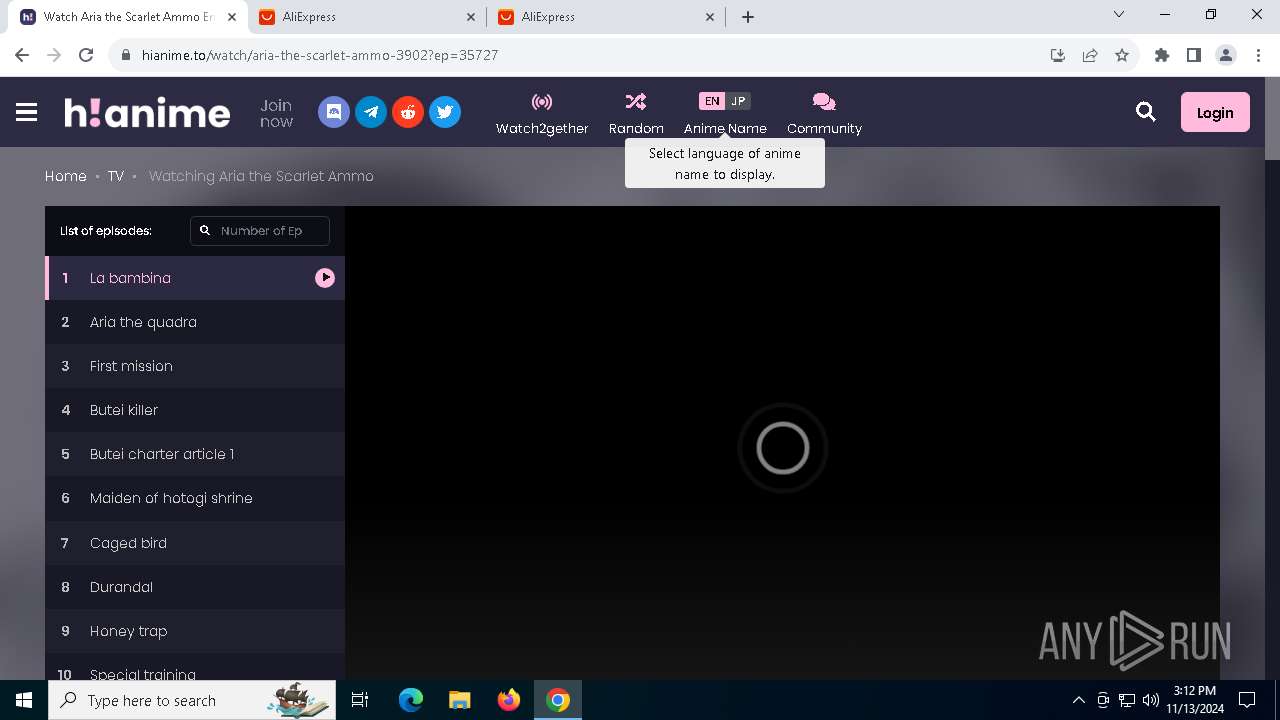Switch anime name language to JP
Screen dimensions: 1280x720
738,101
